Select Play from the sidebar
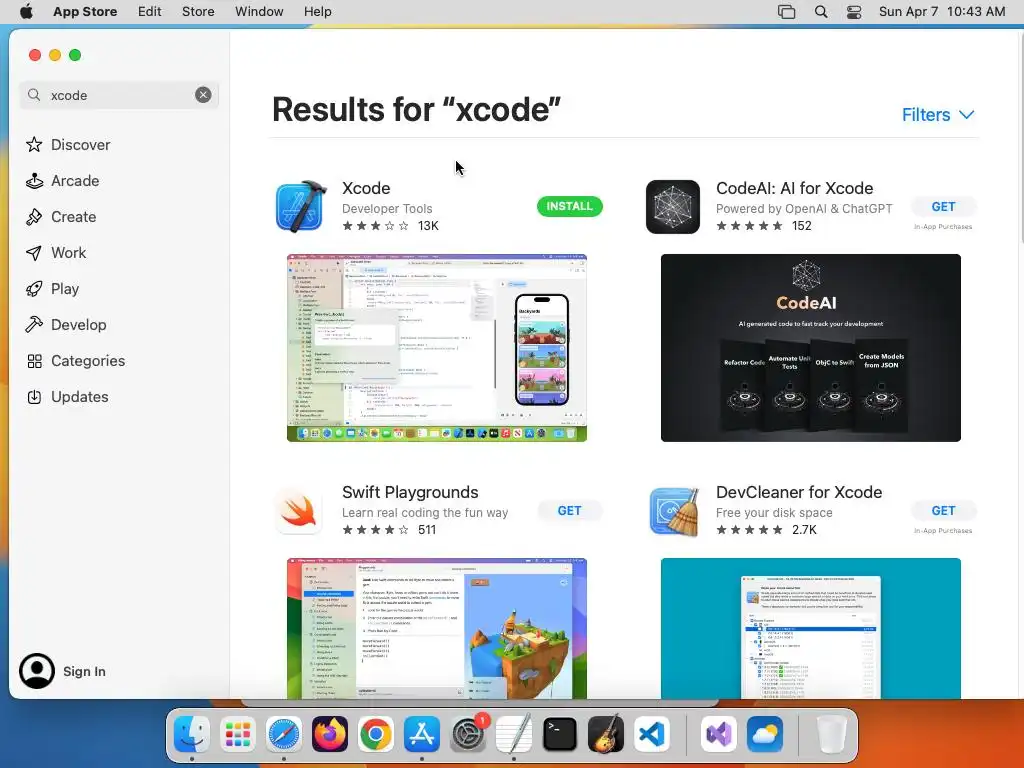 point(52,289)
